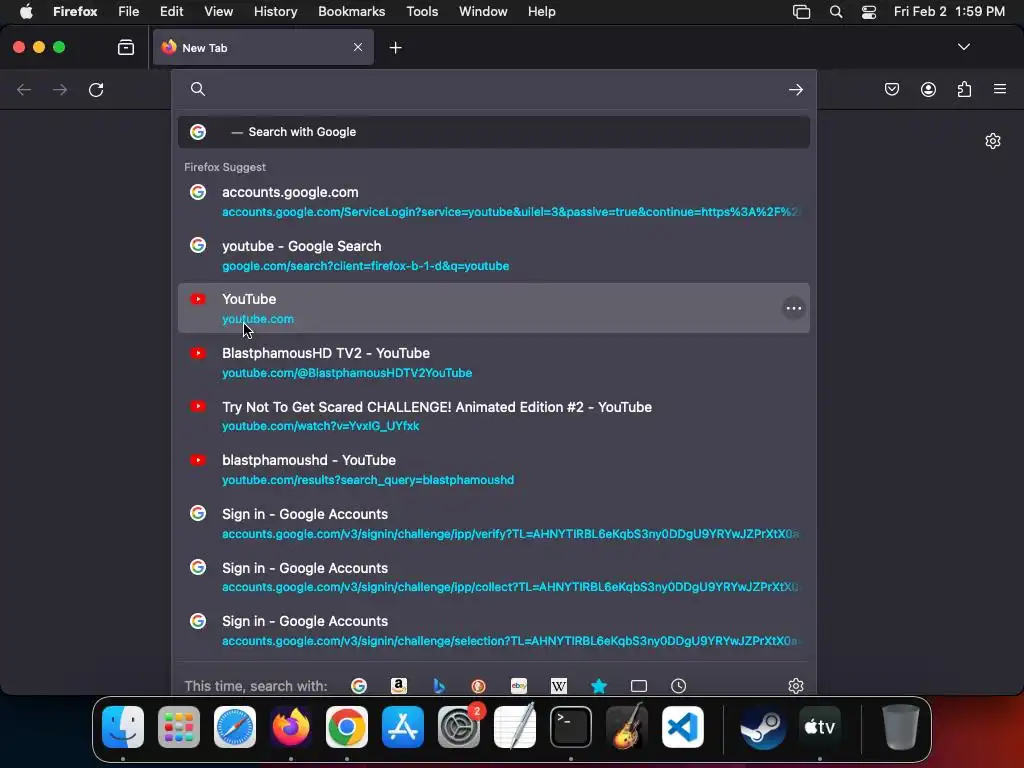Screen dimensions: 1024x768
Task: Open Sign in suggestion with ipp/verify URL
Action: tap(494, 524)
